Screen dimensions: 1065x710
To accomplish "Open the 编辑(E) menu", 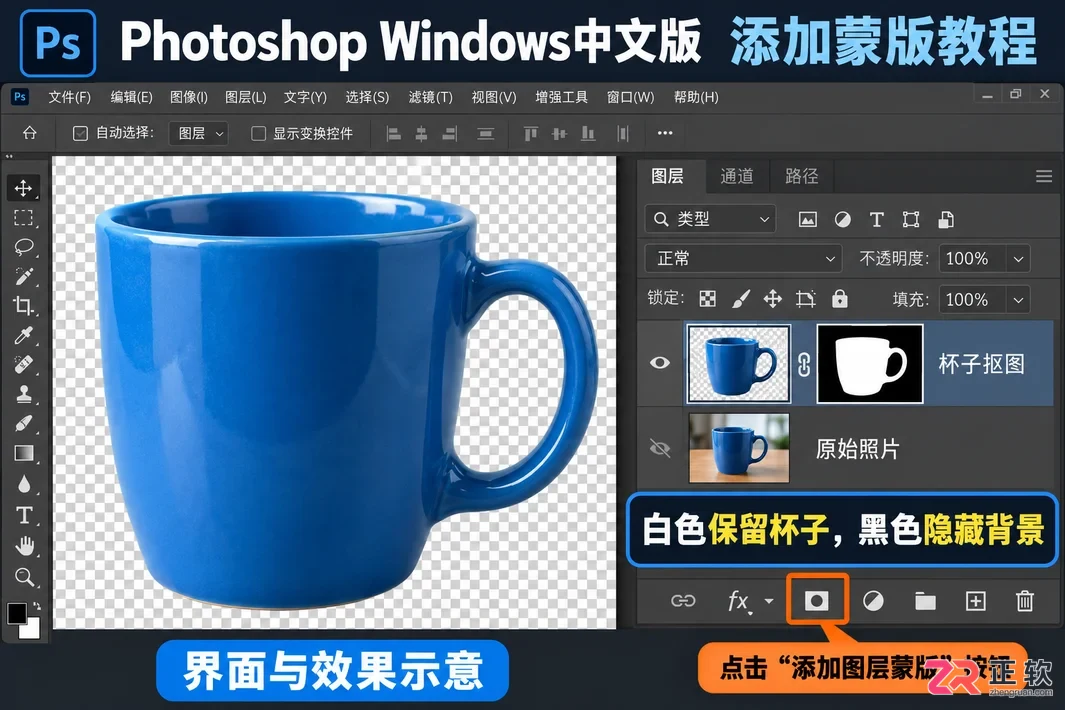I will point(132,97).
